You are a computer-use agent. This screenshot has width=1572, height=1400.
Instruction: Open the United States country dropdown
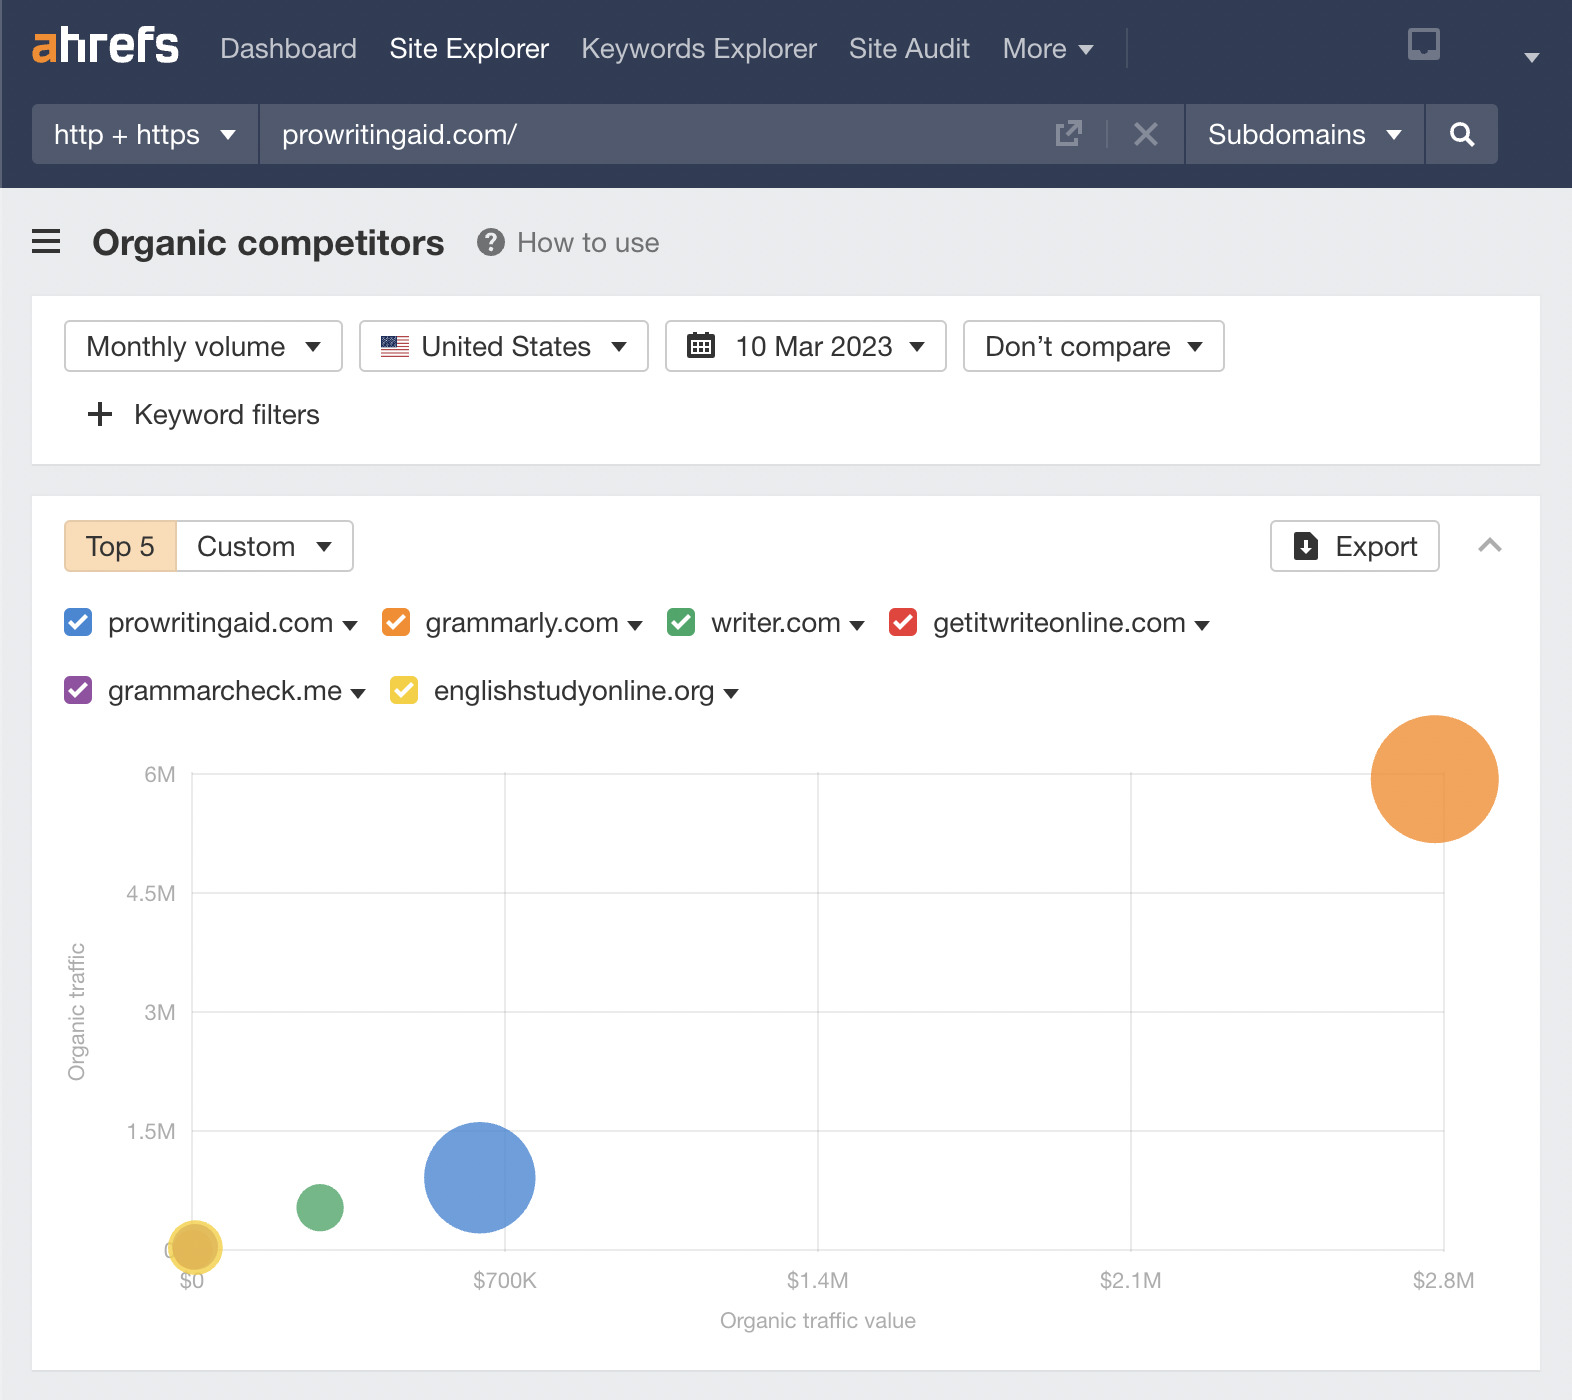504,346
